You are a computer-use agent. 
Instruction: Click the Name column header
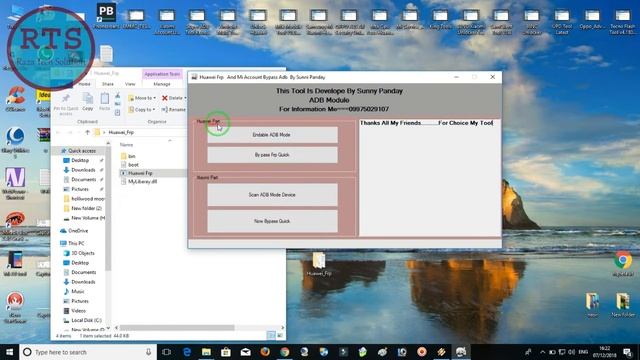tap(127, 145)
